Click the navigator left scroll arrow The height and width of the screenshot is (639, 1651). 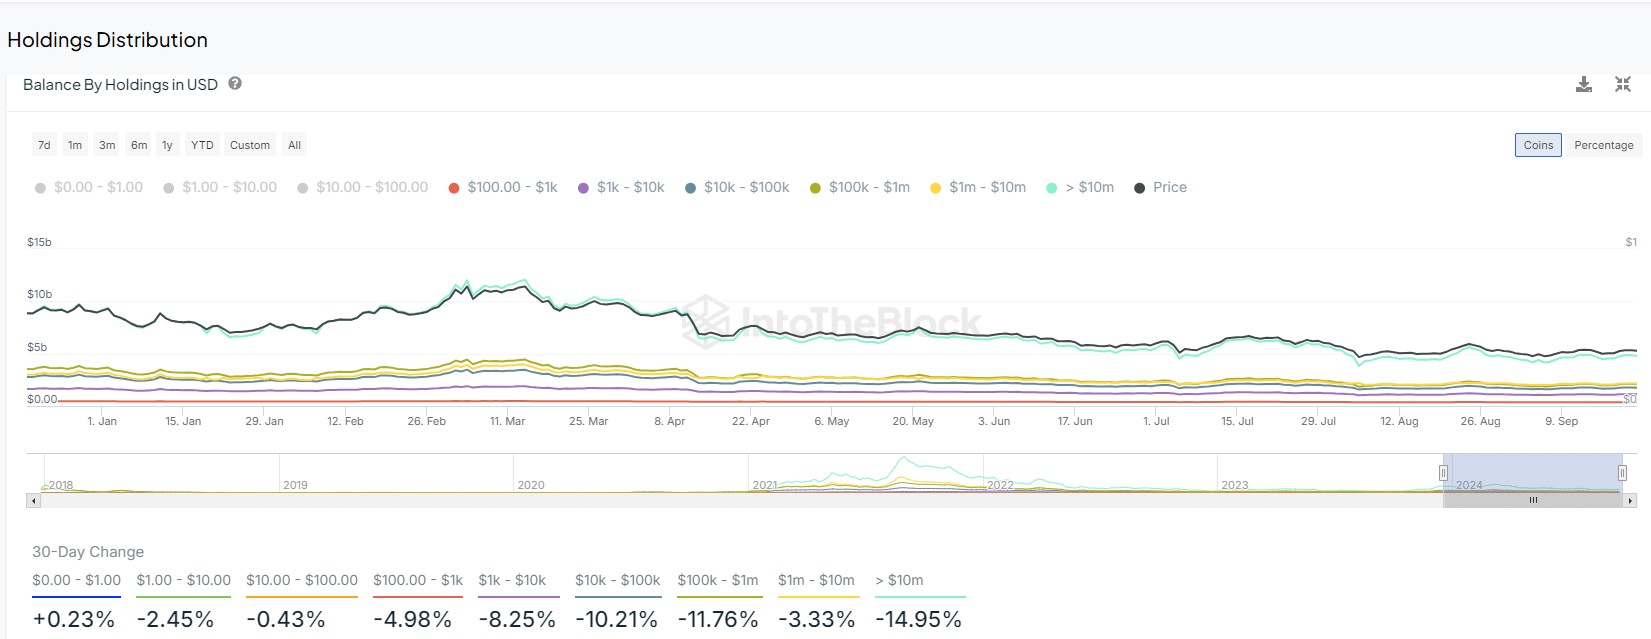pyautogui.click(x=34, y=500)
